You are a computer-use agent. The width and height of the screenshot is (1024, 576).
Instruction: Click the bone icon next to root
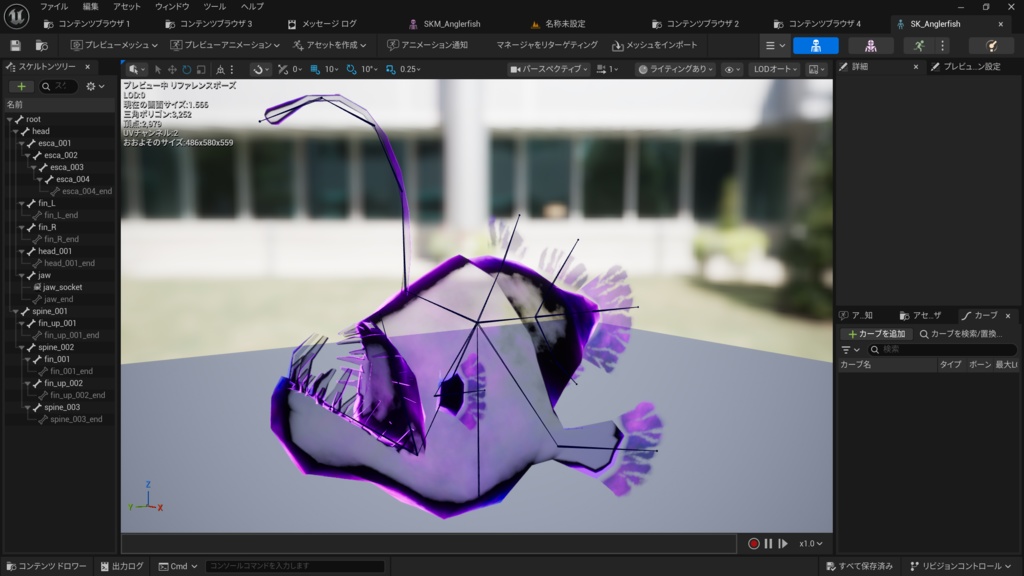point(20,120)
